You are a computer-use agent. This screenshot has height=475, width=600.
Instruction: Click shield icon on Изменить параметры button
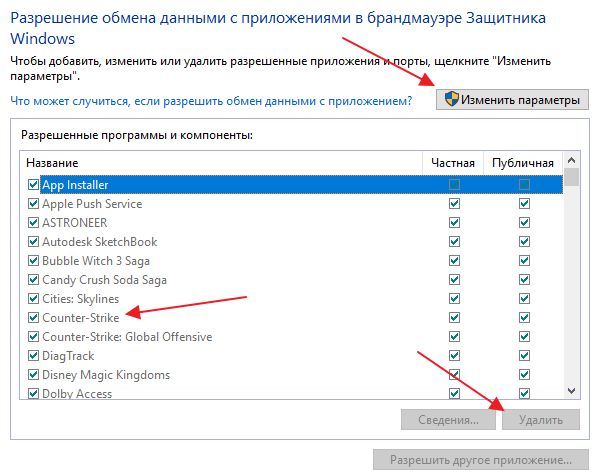(452, 99)
